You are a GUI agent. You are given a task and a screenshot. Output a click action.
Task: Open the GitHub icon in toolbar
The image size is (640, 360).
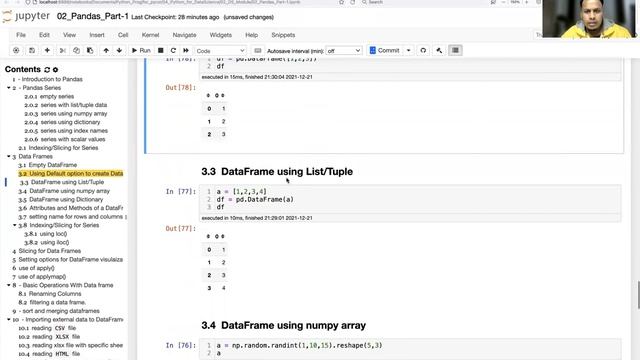click(x=423, y=51)
